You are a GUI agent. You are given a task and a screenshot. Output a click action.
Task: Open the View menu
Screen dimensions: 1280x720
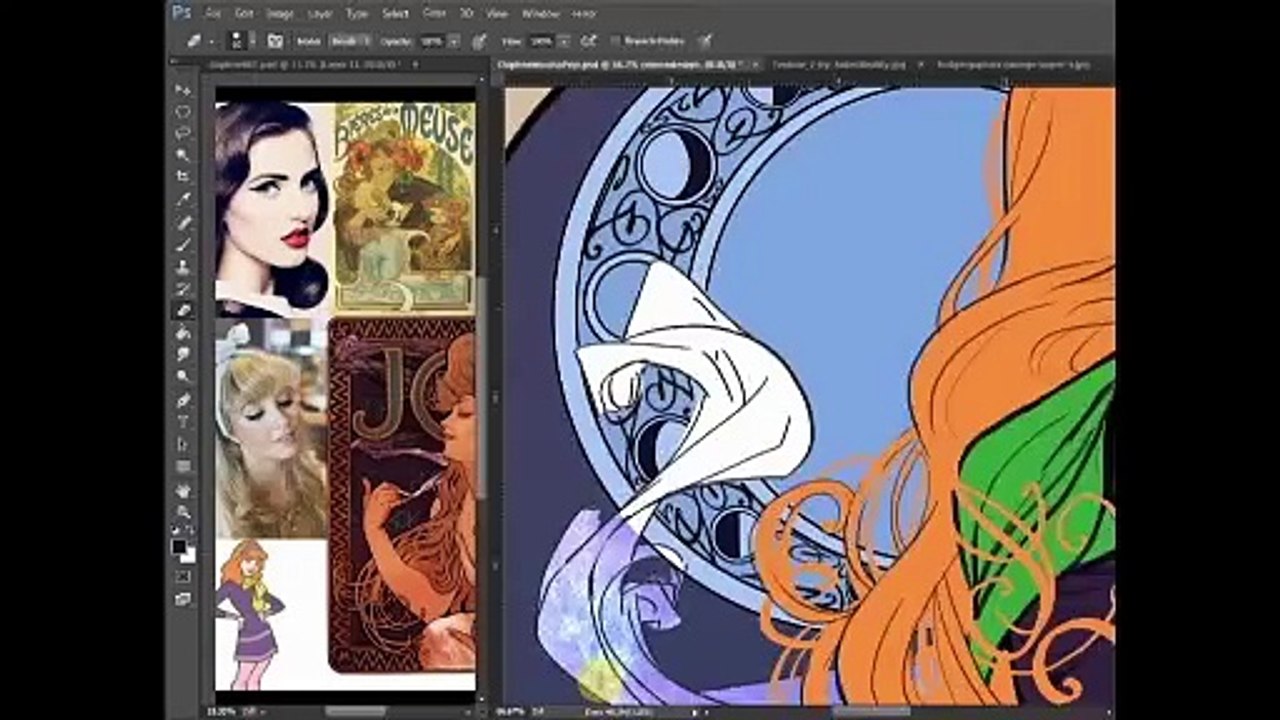(x=497, y=14)
